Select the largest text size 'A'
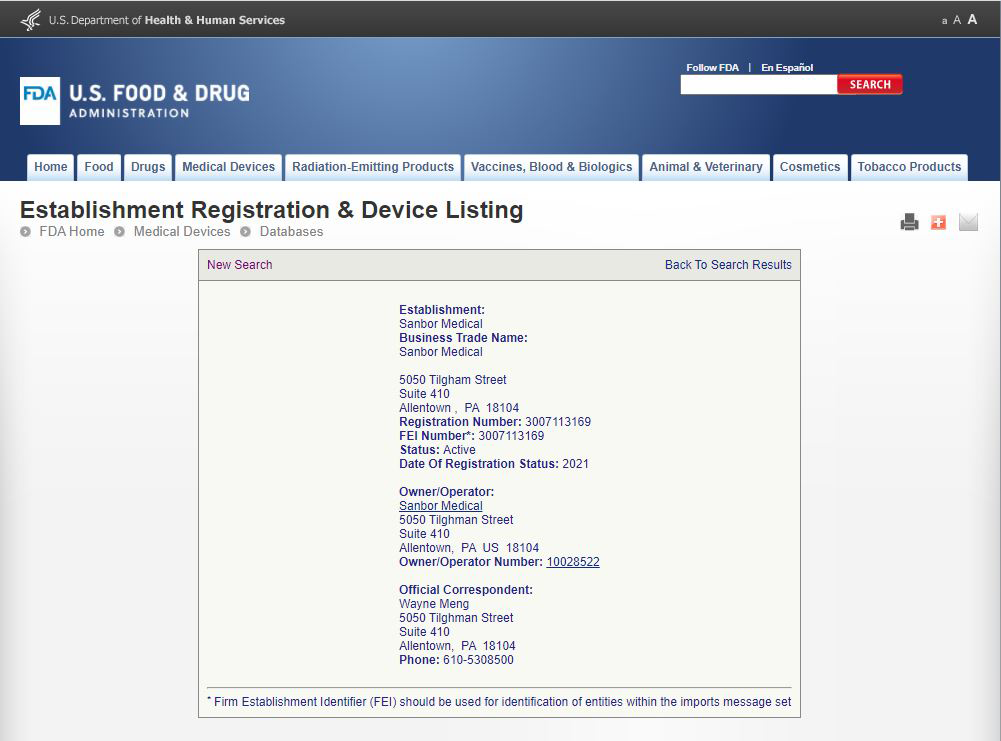 point(972,19)
